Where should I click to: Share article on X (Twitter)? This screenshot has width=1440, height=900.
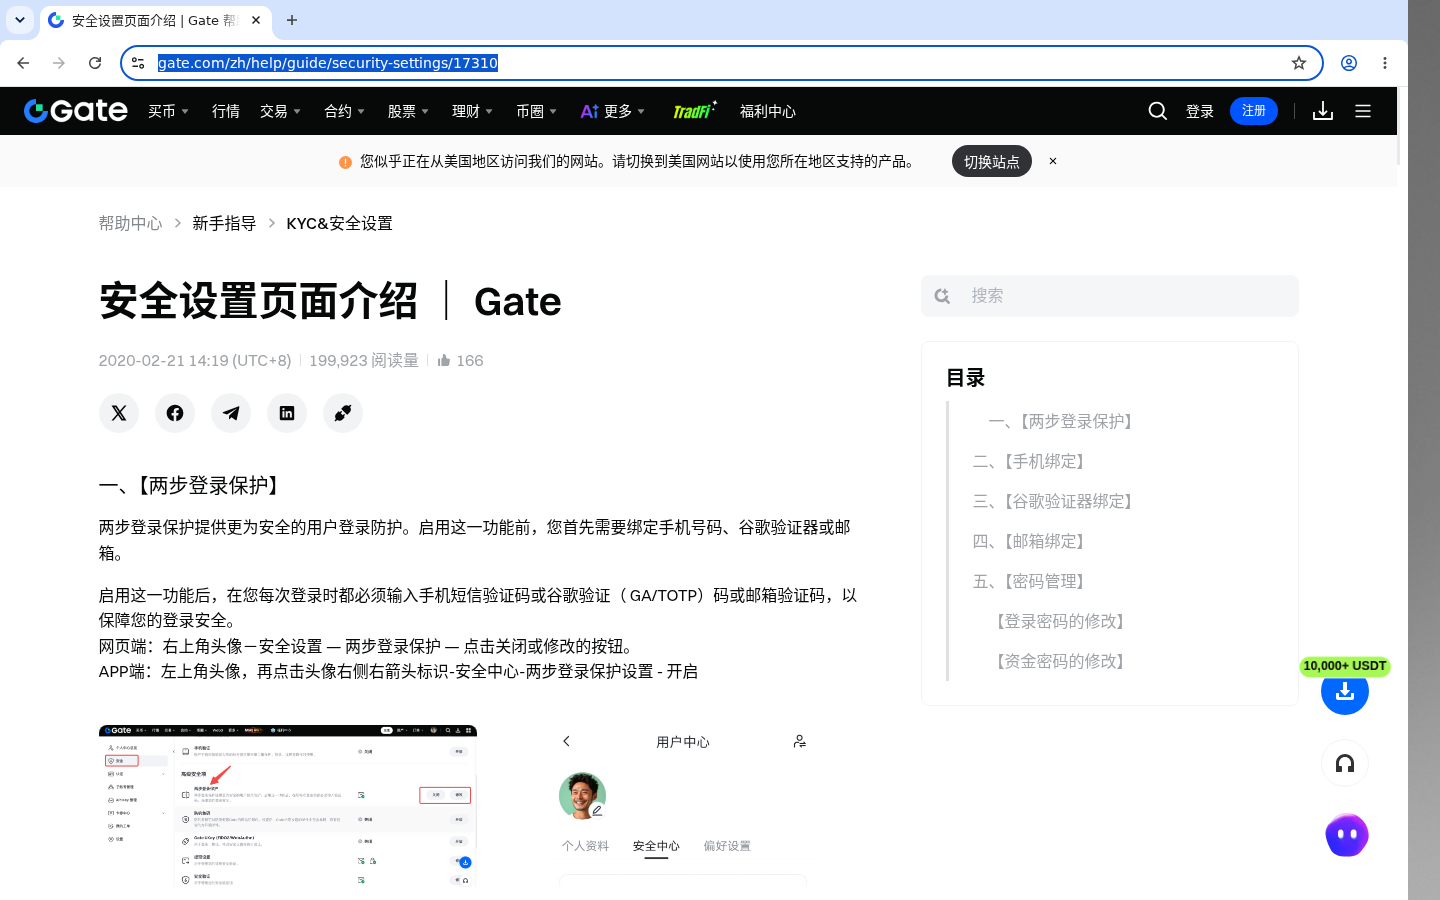(119, 413)
